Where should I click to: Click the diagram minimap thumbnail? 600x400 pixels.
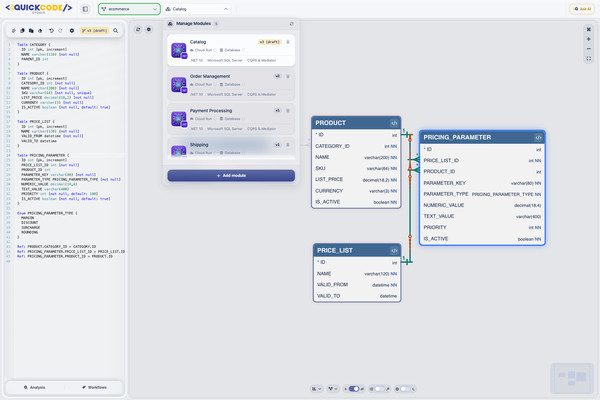coord(572,378)
